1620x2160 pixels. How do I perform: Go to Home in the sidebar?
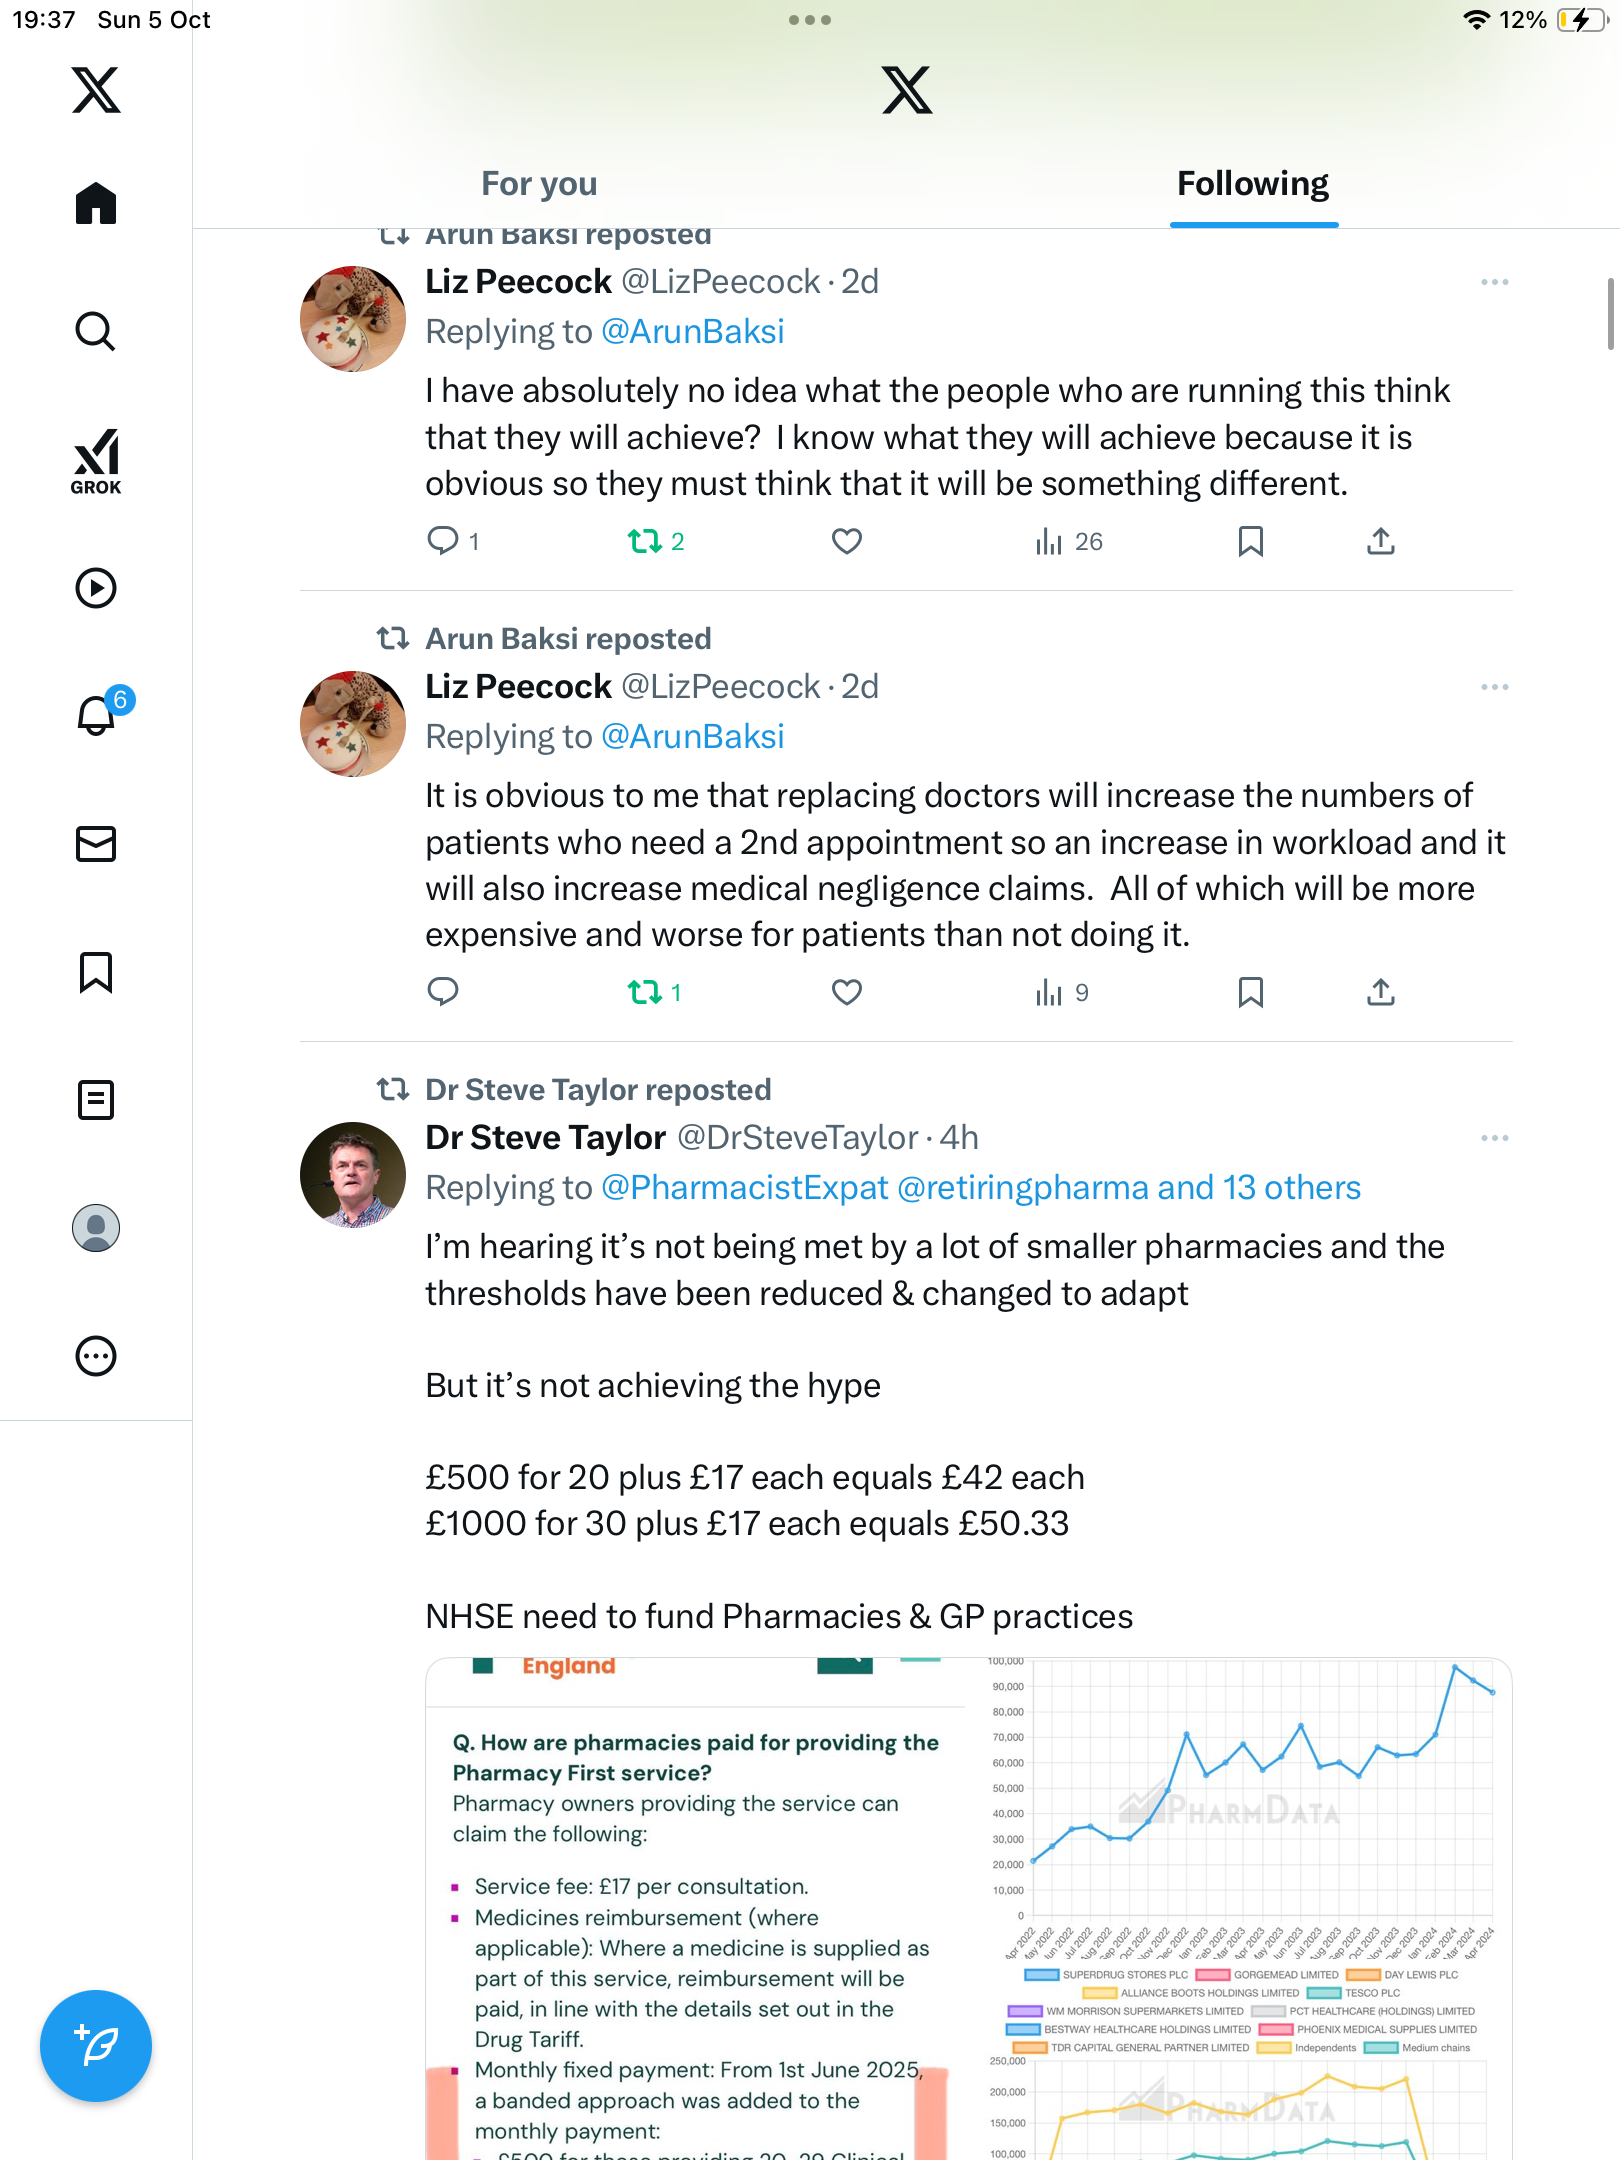click(x=96, y=204)
